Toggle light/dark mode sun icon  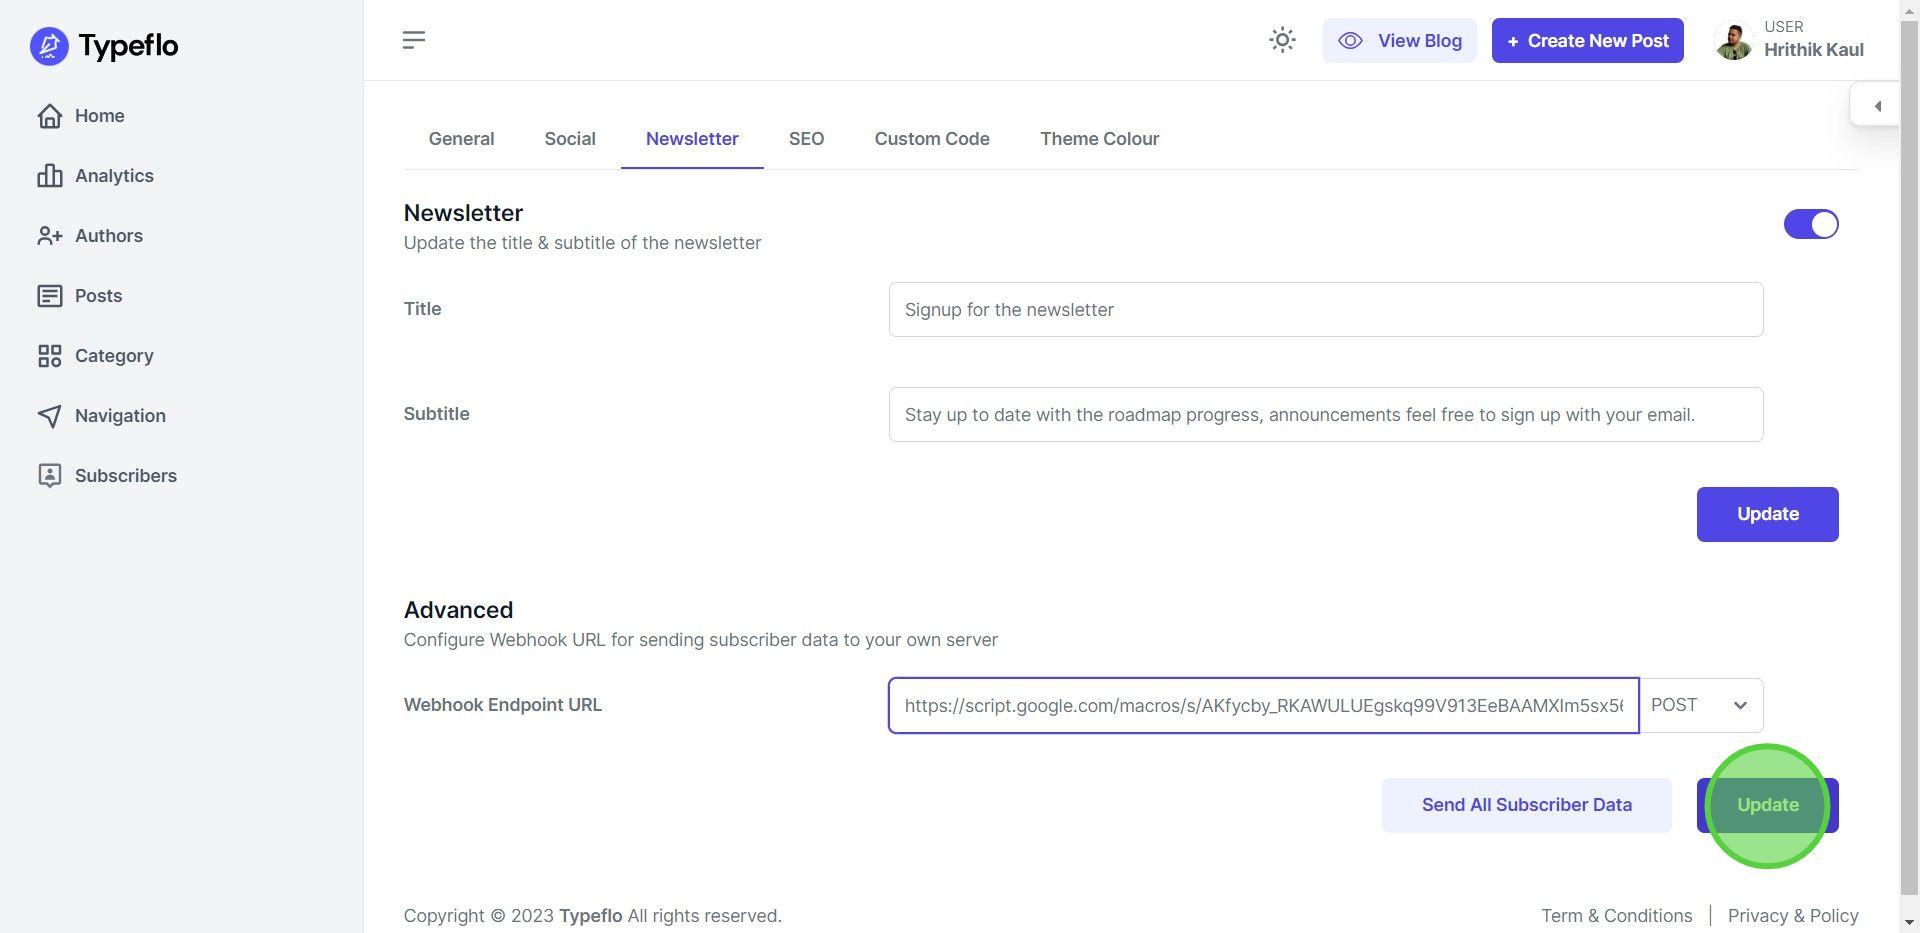(1282, 40)
